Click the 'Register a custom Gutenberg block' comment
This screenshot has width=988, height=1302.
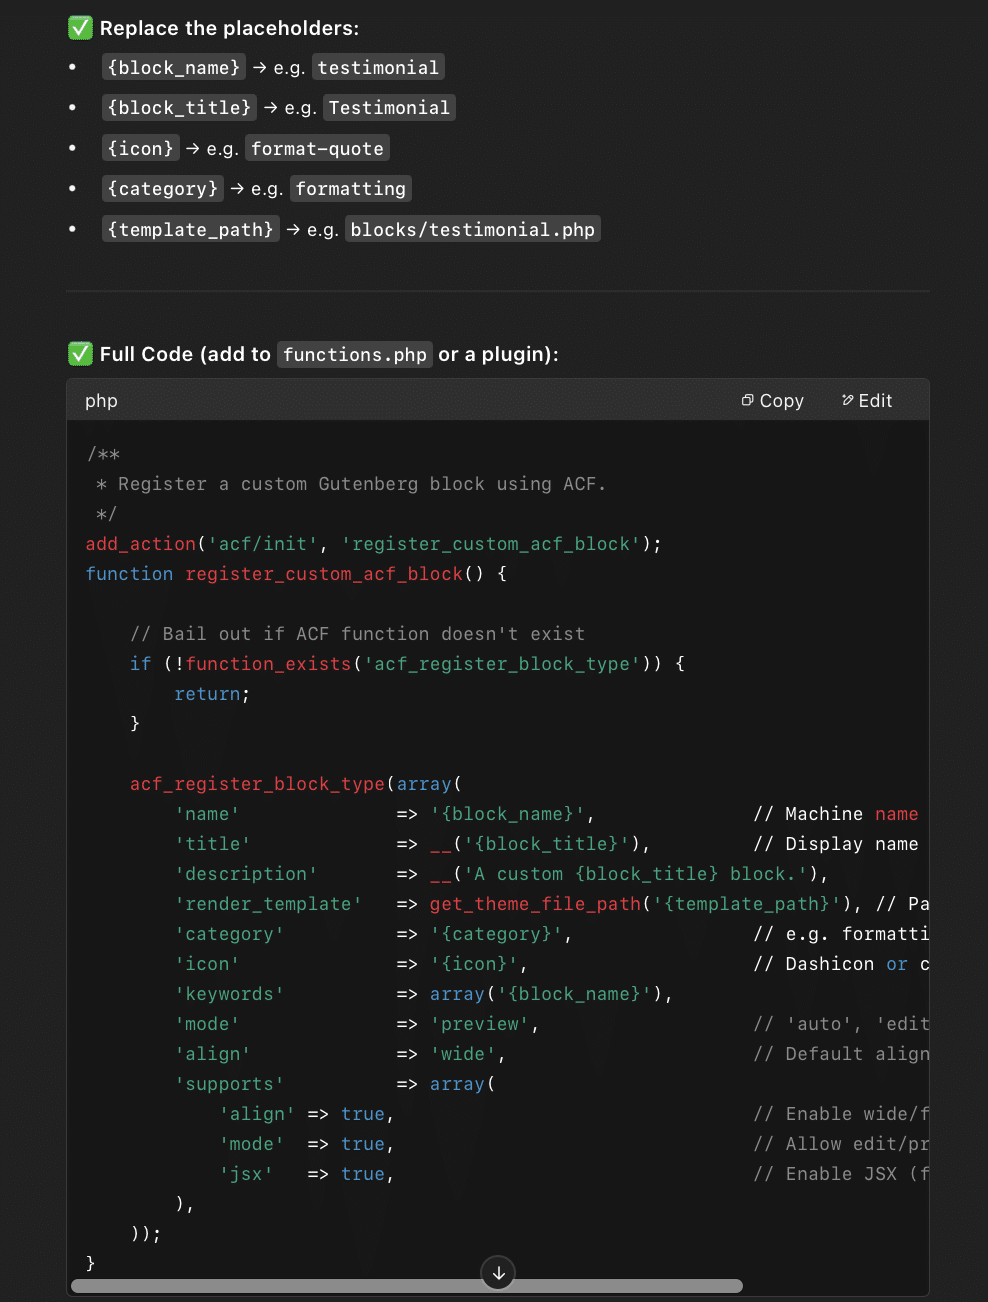point(352,484)
